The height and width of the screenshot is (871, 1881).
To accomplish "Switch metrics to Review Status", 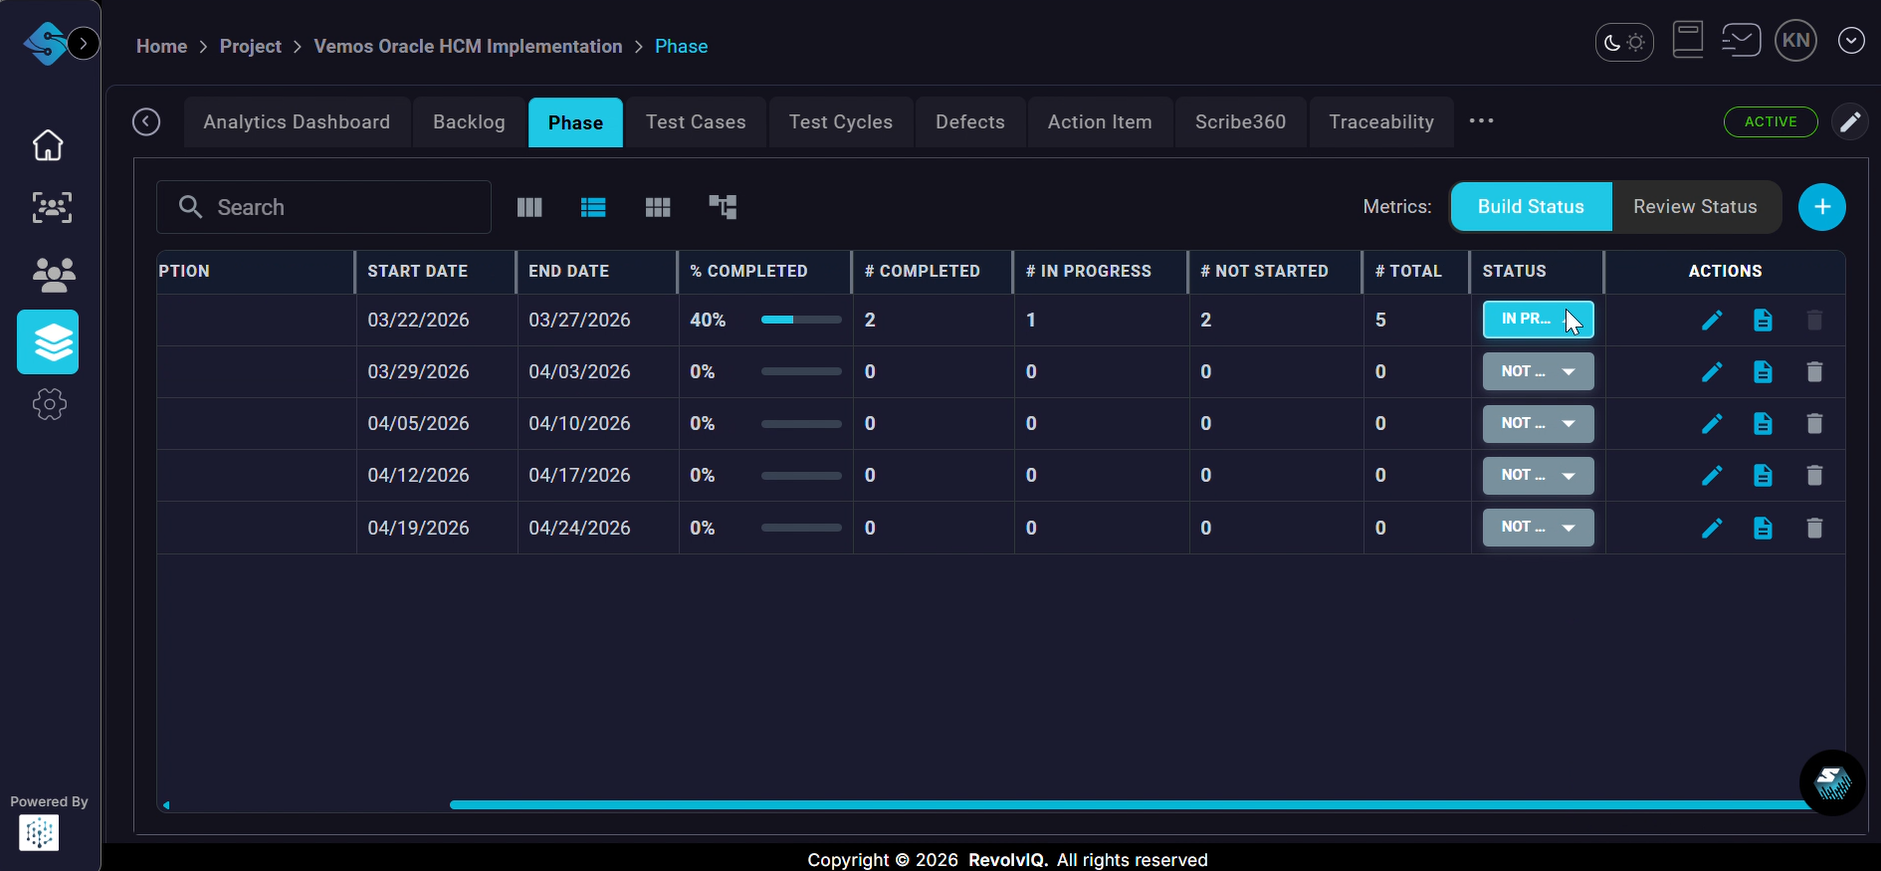I will (x=1695, y=207).
